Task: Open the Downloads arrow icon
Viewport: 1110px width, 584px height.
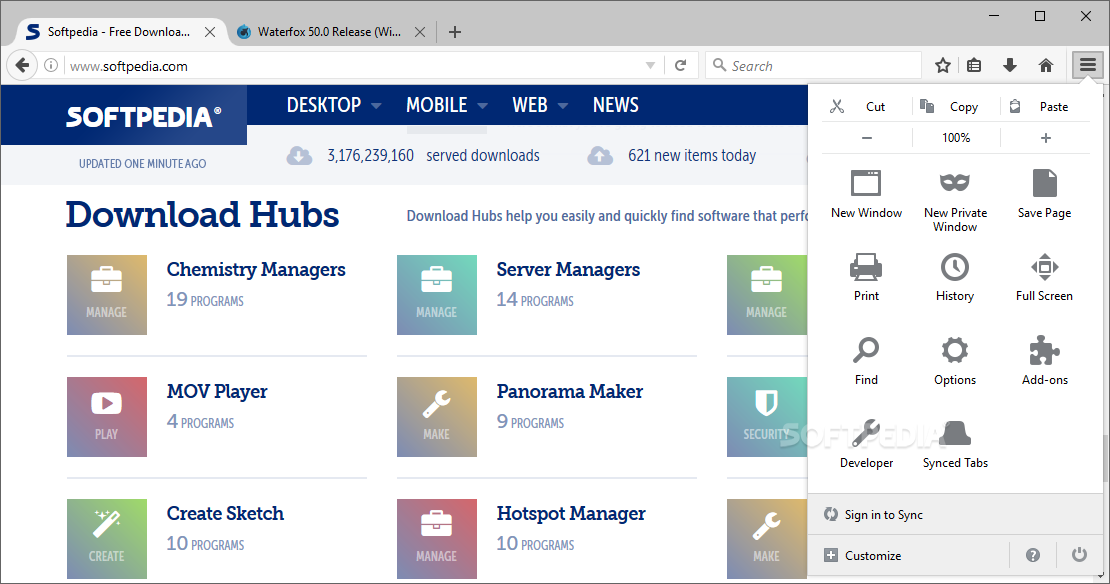Action: [x=1010, y=66]
